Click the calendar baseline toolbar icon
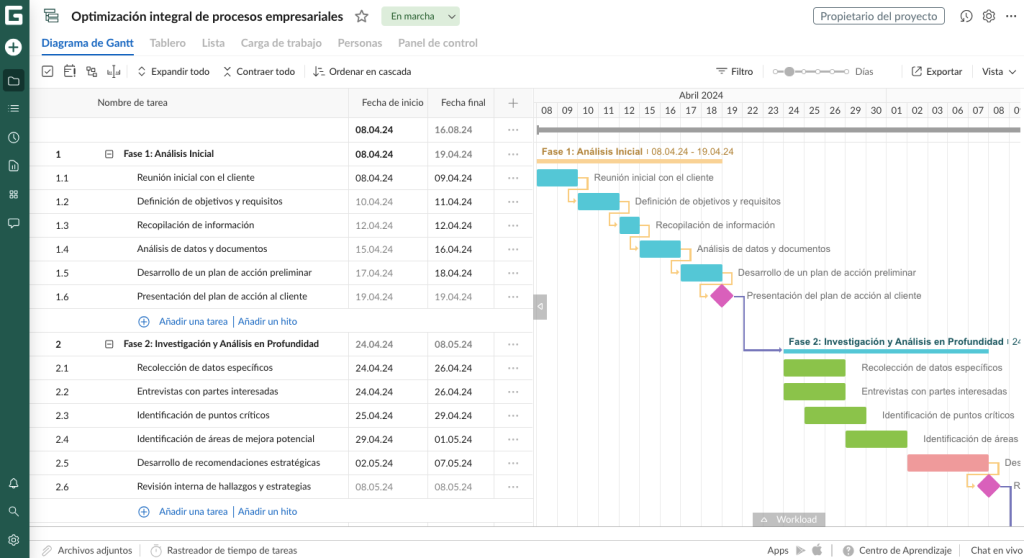 pos(69,71)
